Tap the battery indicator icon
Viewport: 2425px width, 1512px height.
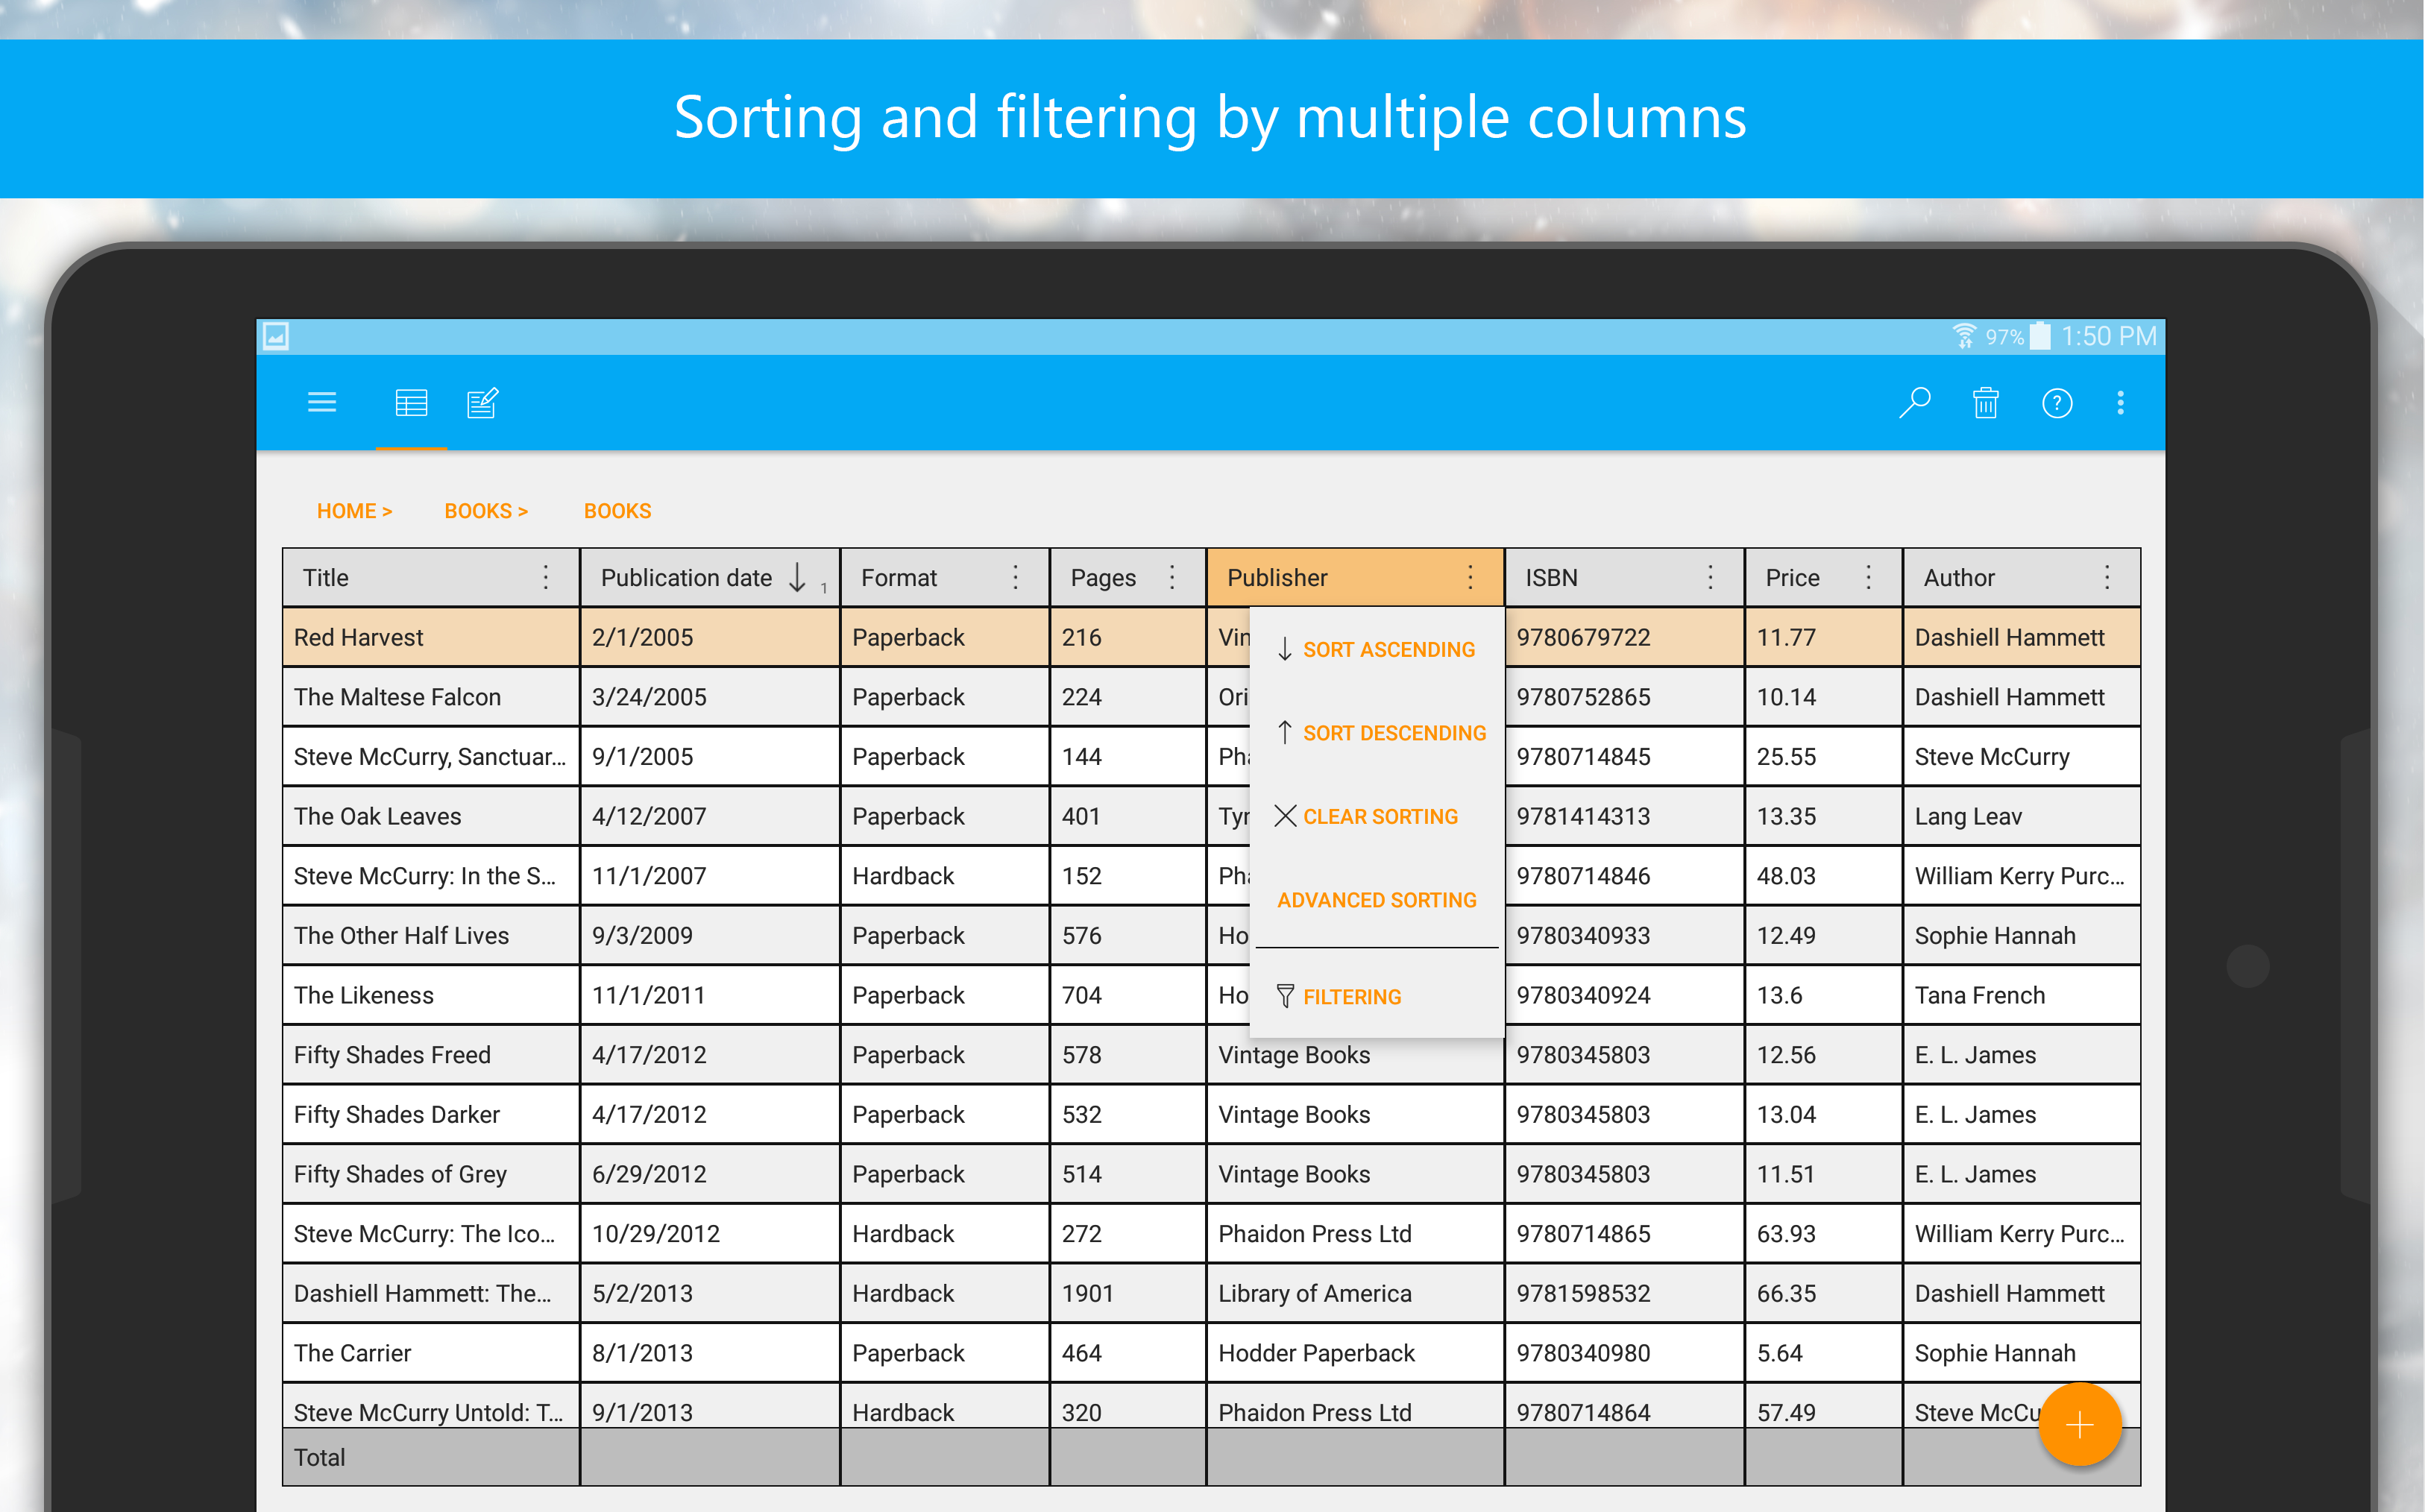tap(2041, 336)
